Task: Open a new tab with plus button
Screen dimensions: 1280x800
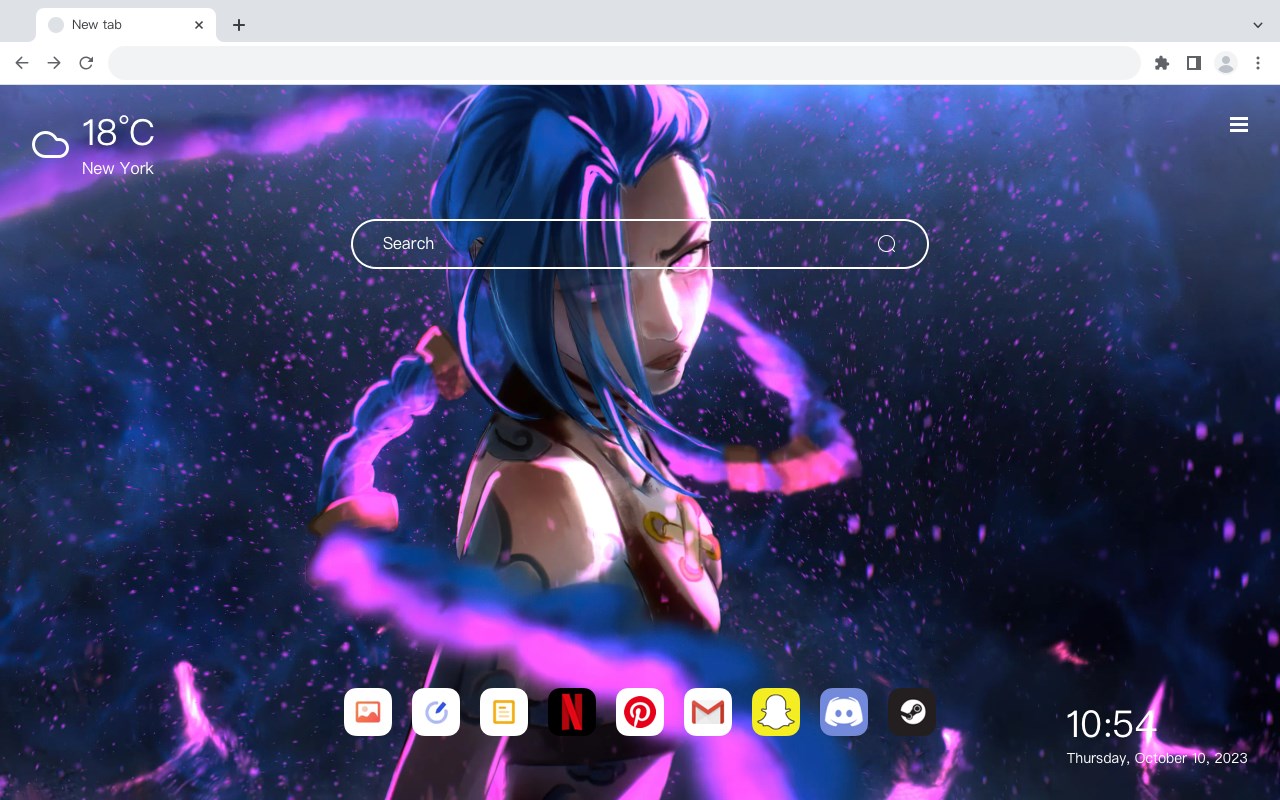Action: coord(238,25)
